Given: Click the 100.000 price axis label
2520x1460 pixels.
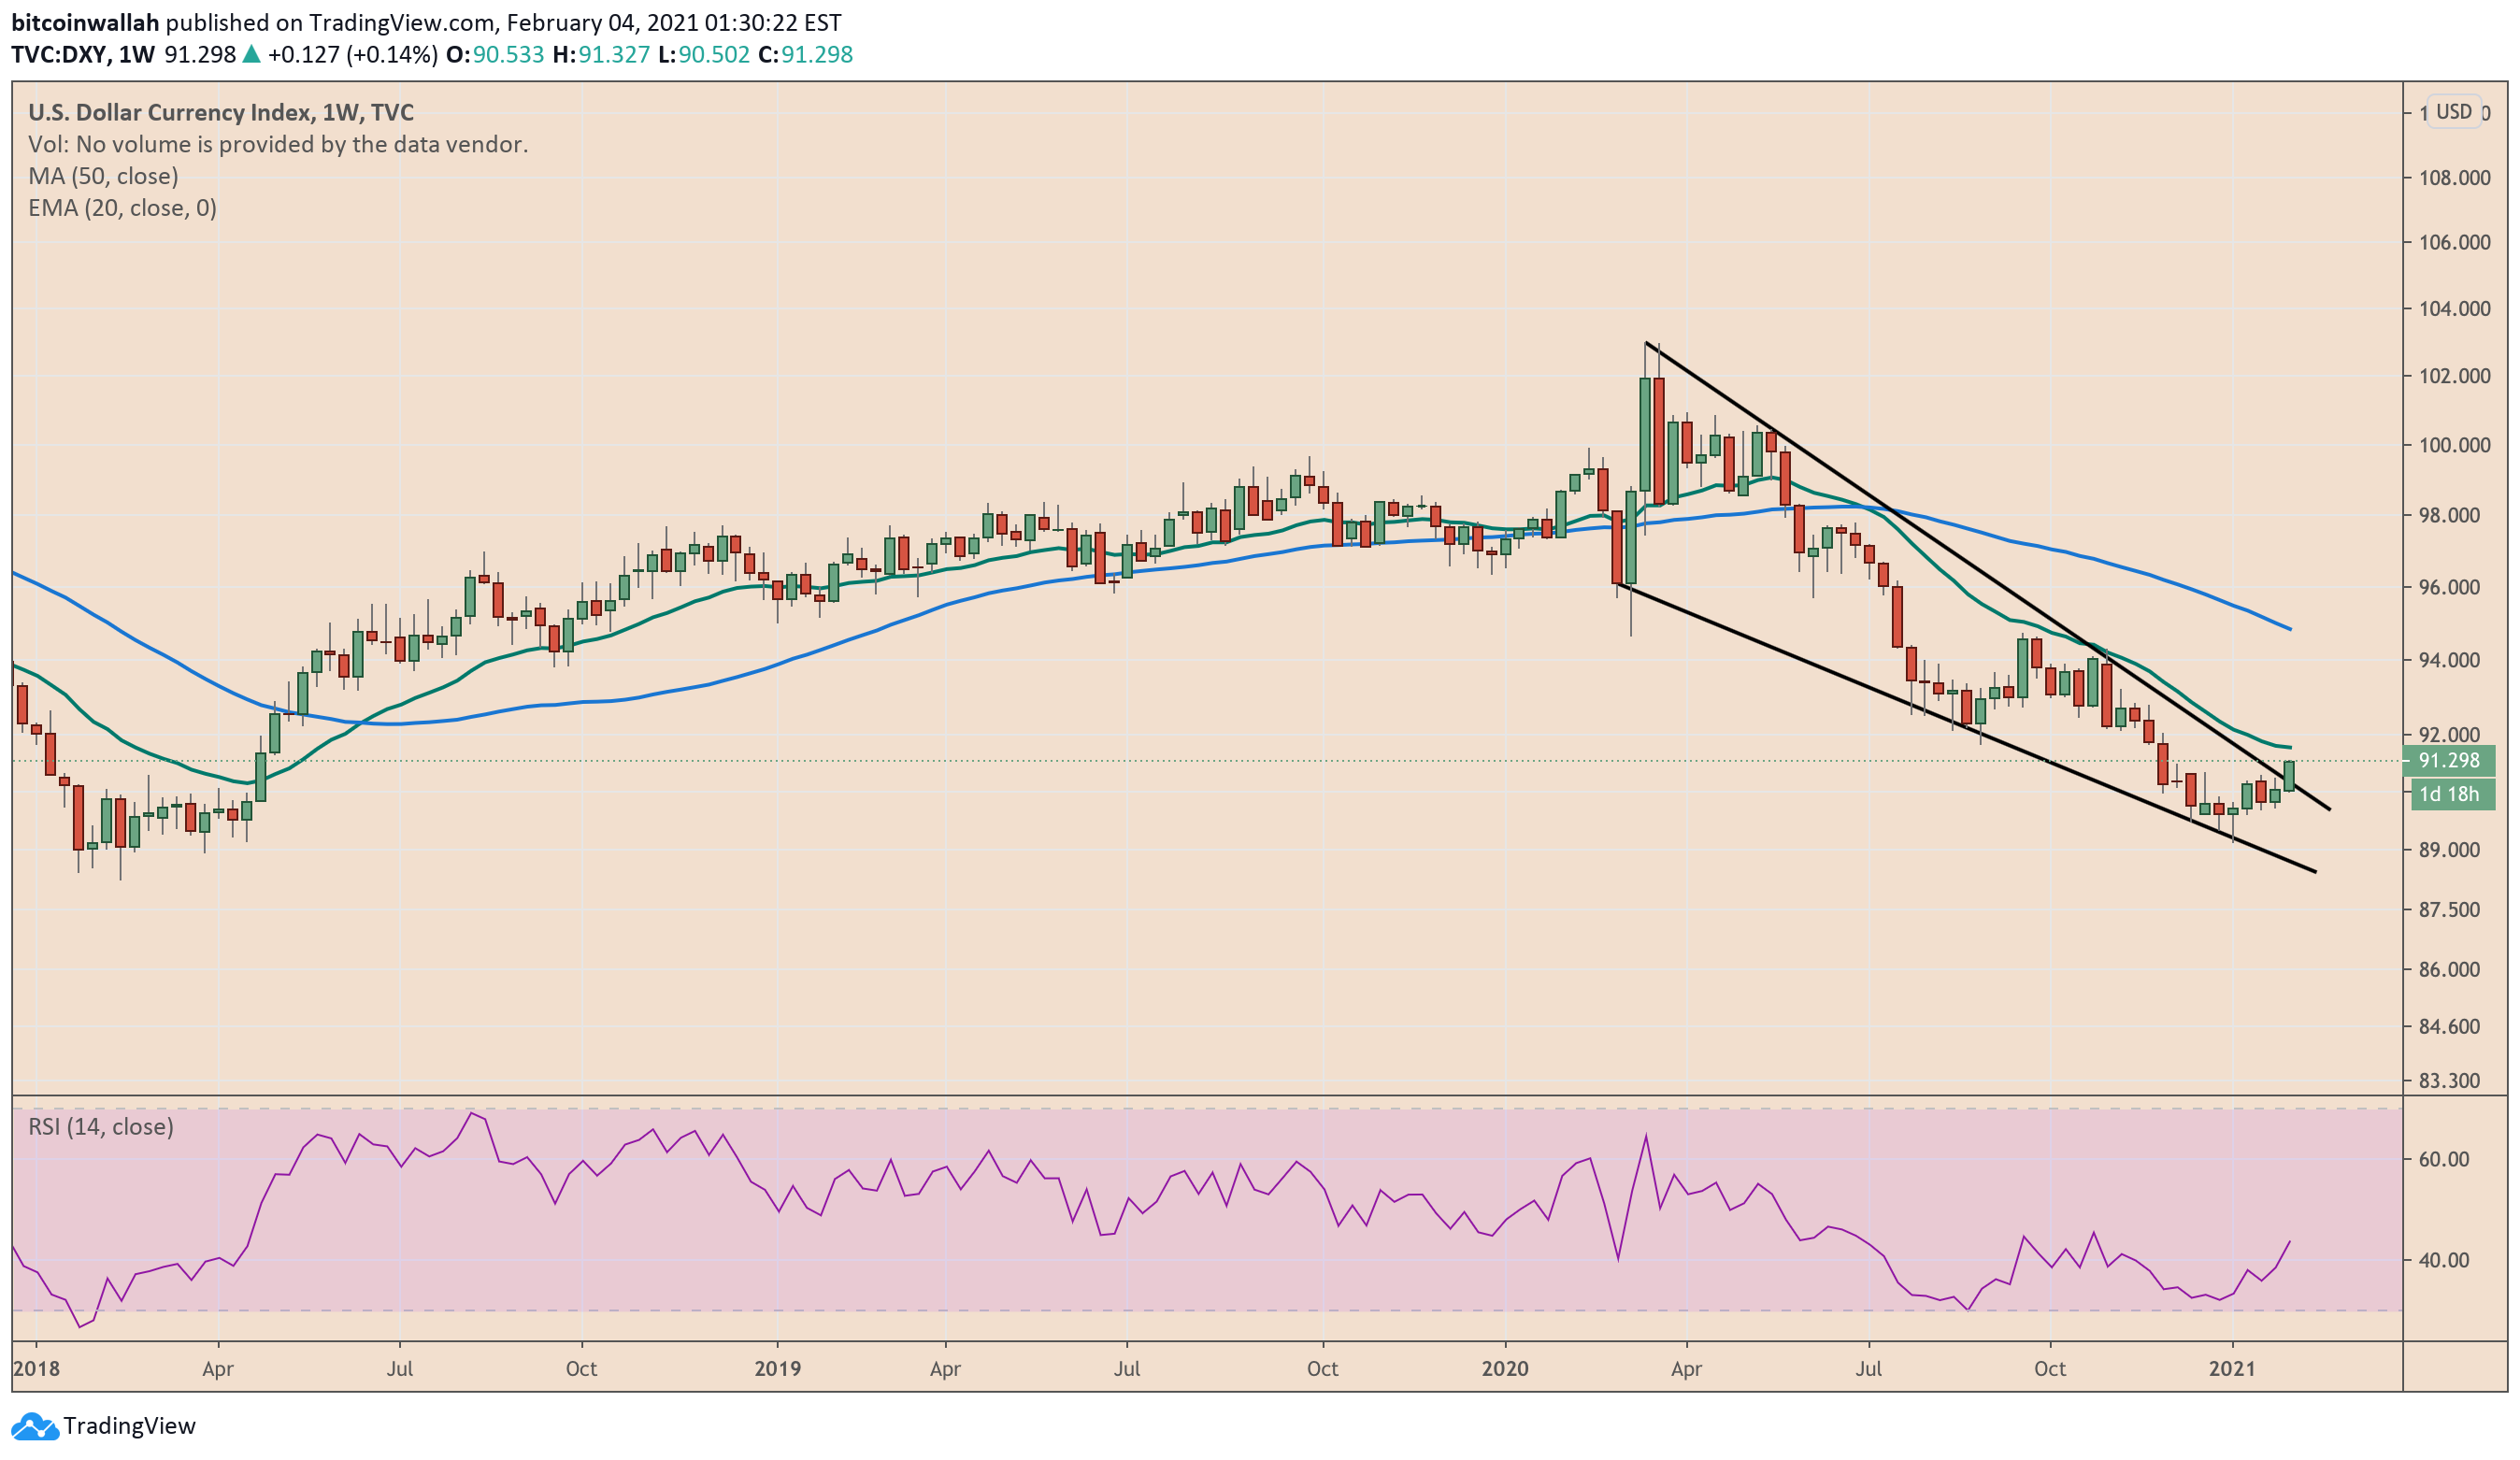Looking at the screenshot, I should (2453, 445).
